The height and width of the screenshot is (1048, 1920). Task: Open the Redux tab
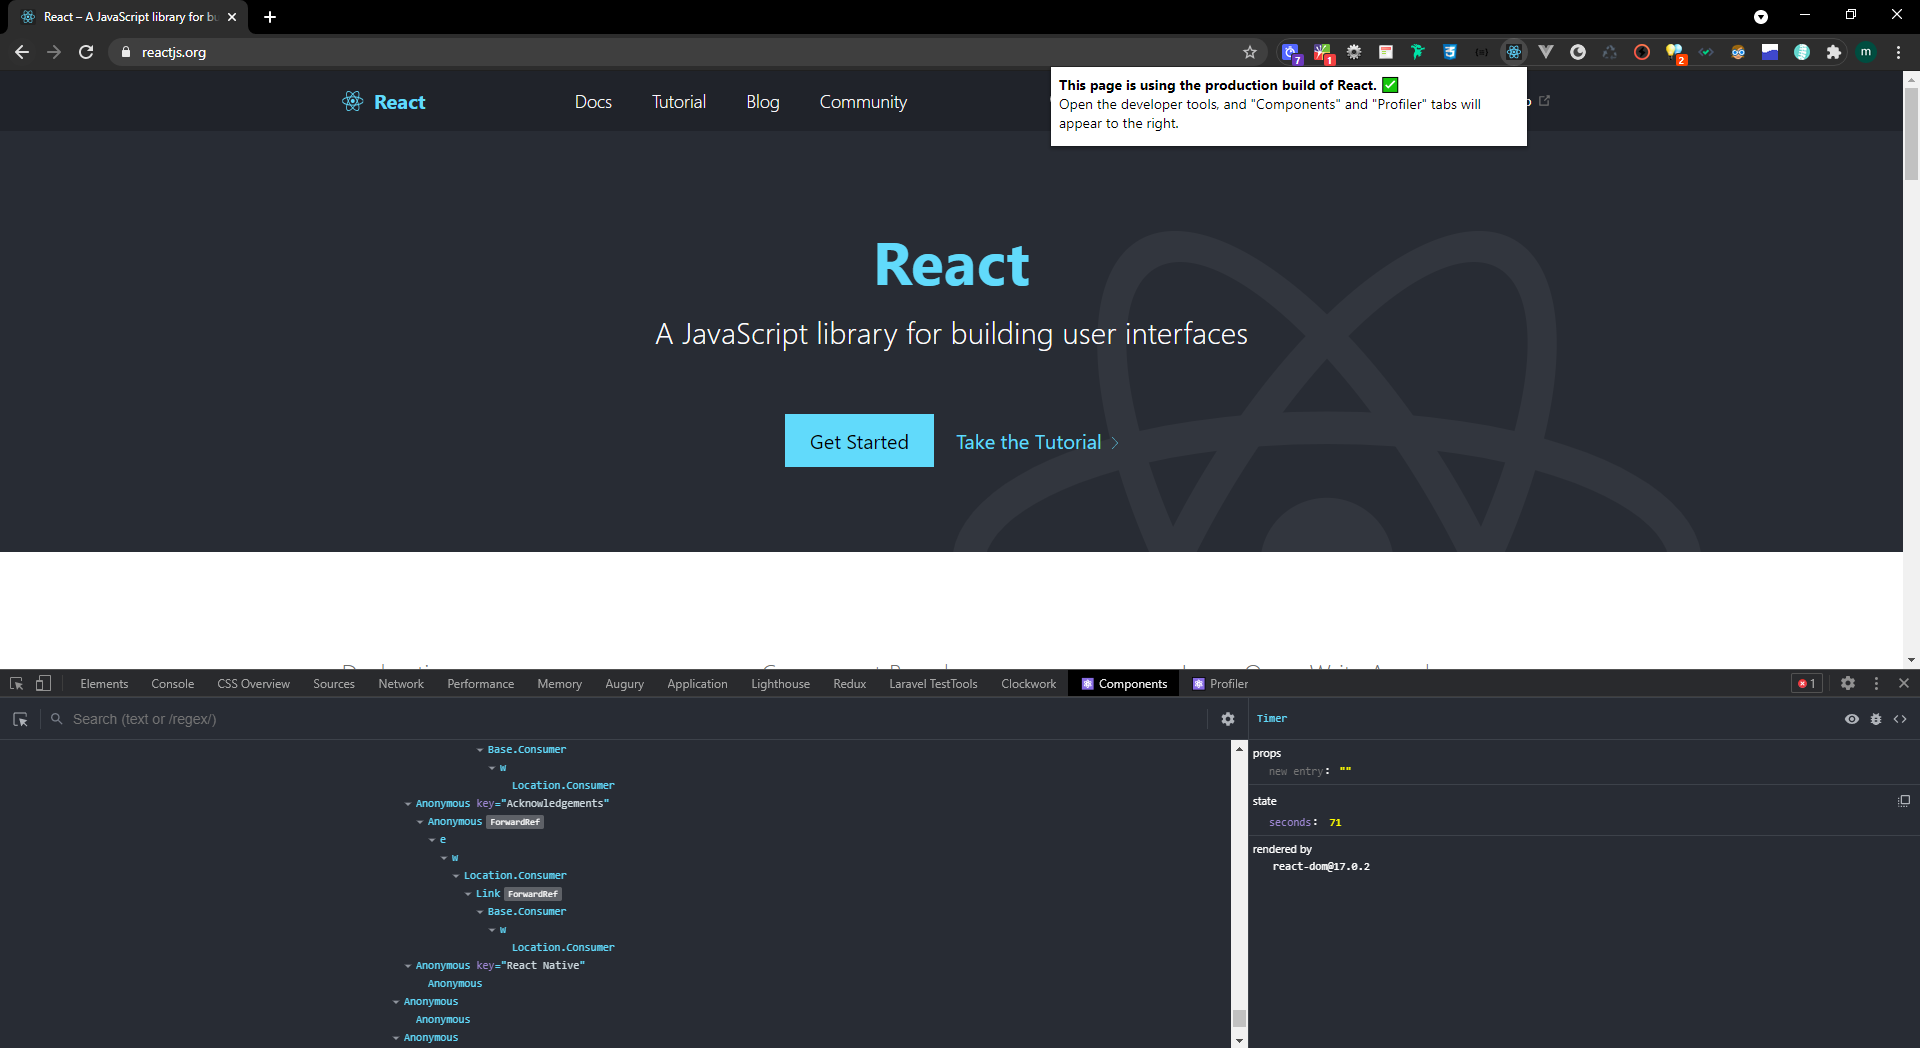849,684
